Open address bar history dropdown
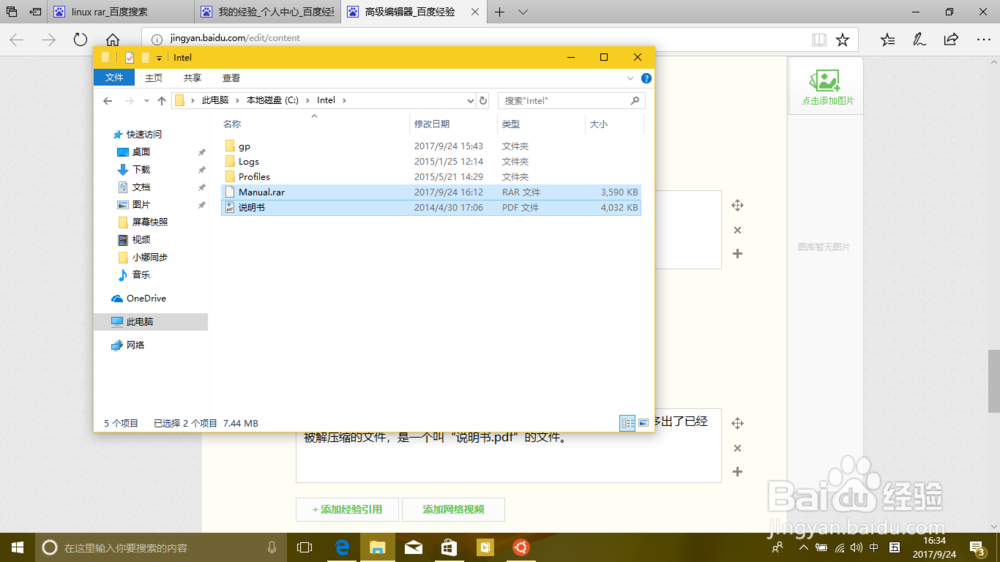The image size is (1000, 562). click(x=470, y=101)
